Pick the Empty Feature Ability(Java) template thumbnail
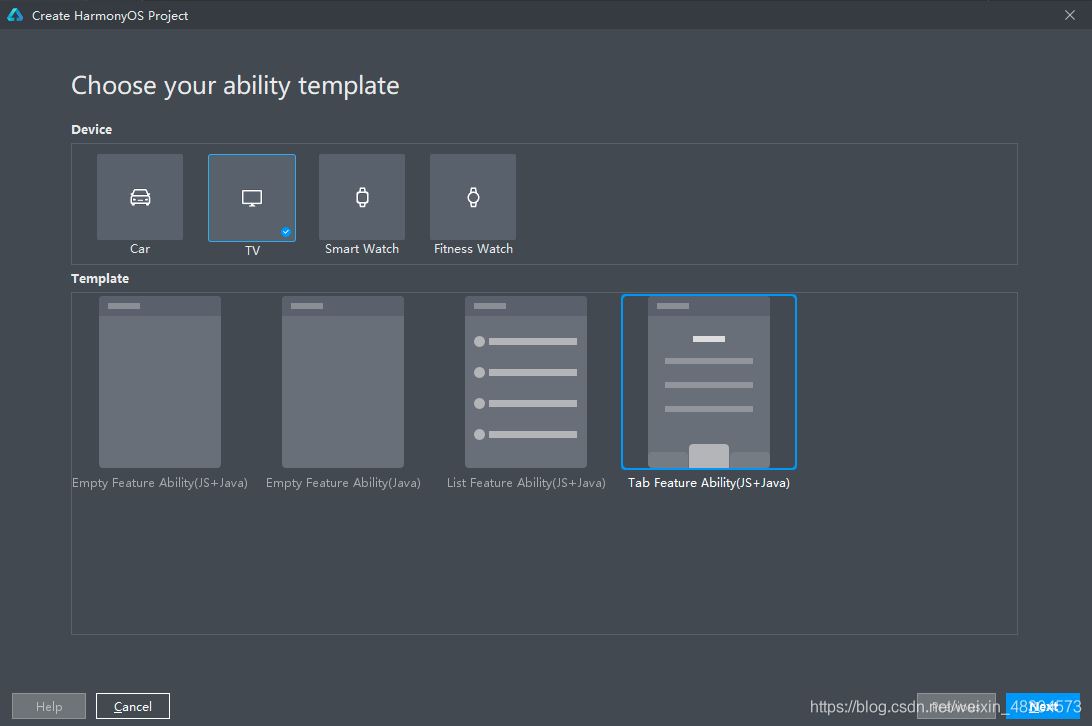Viewport: 1092px width, 726px height. [x=343, y=382]
